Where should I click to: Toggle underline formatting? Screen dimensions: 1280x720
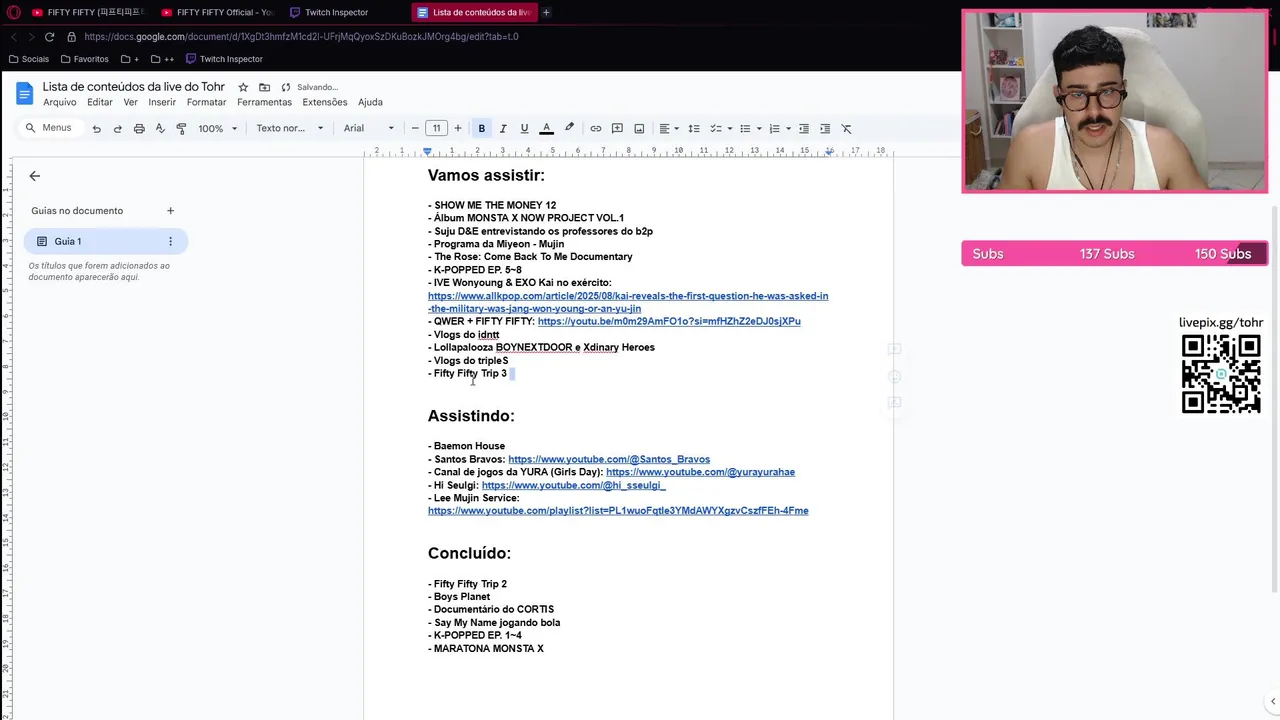tap(524, 129)
